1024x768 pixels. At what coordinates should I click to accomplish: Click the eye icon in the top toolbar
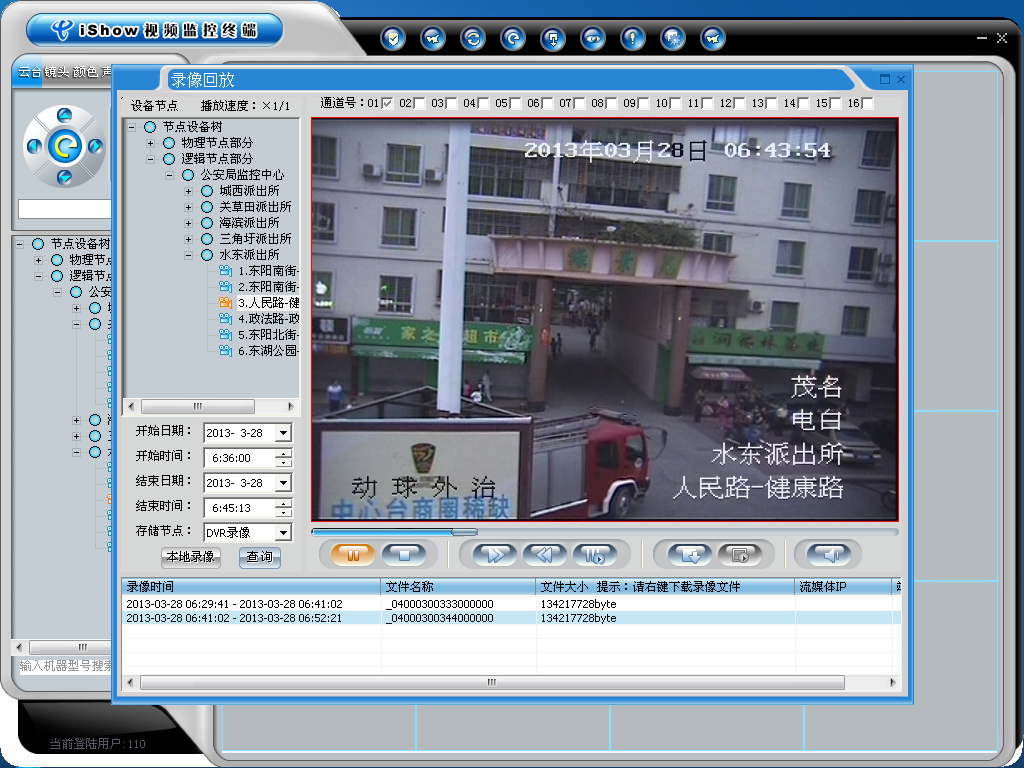[594, 39]
